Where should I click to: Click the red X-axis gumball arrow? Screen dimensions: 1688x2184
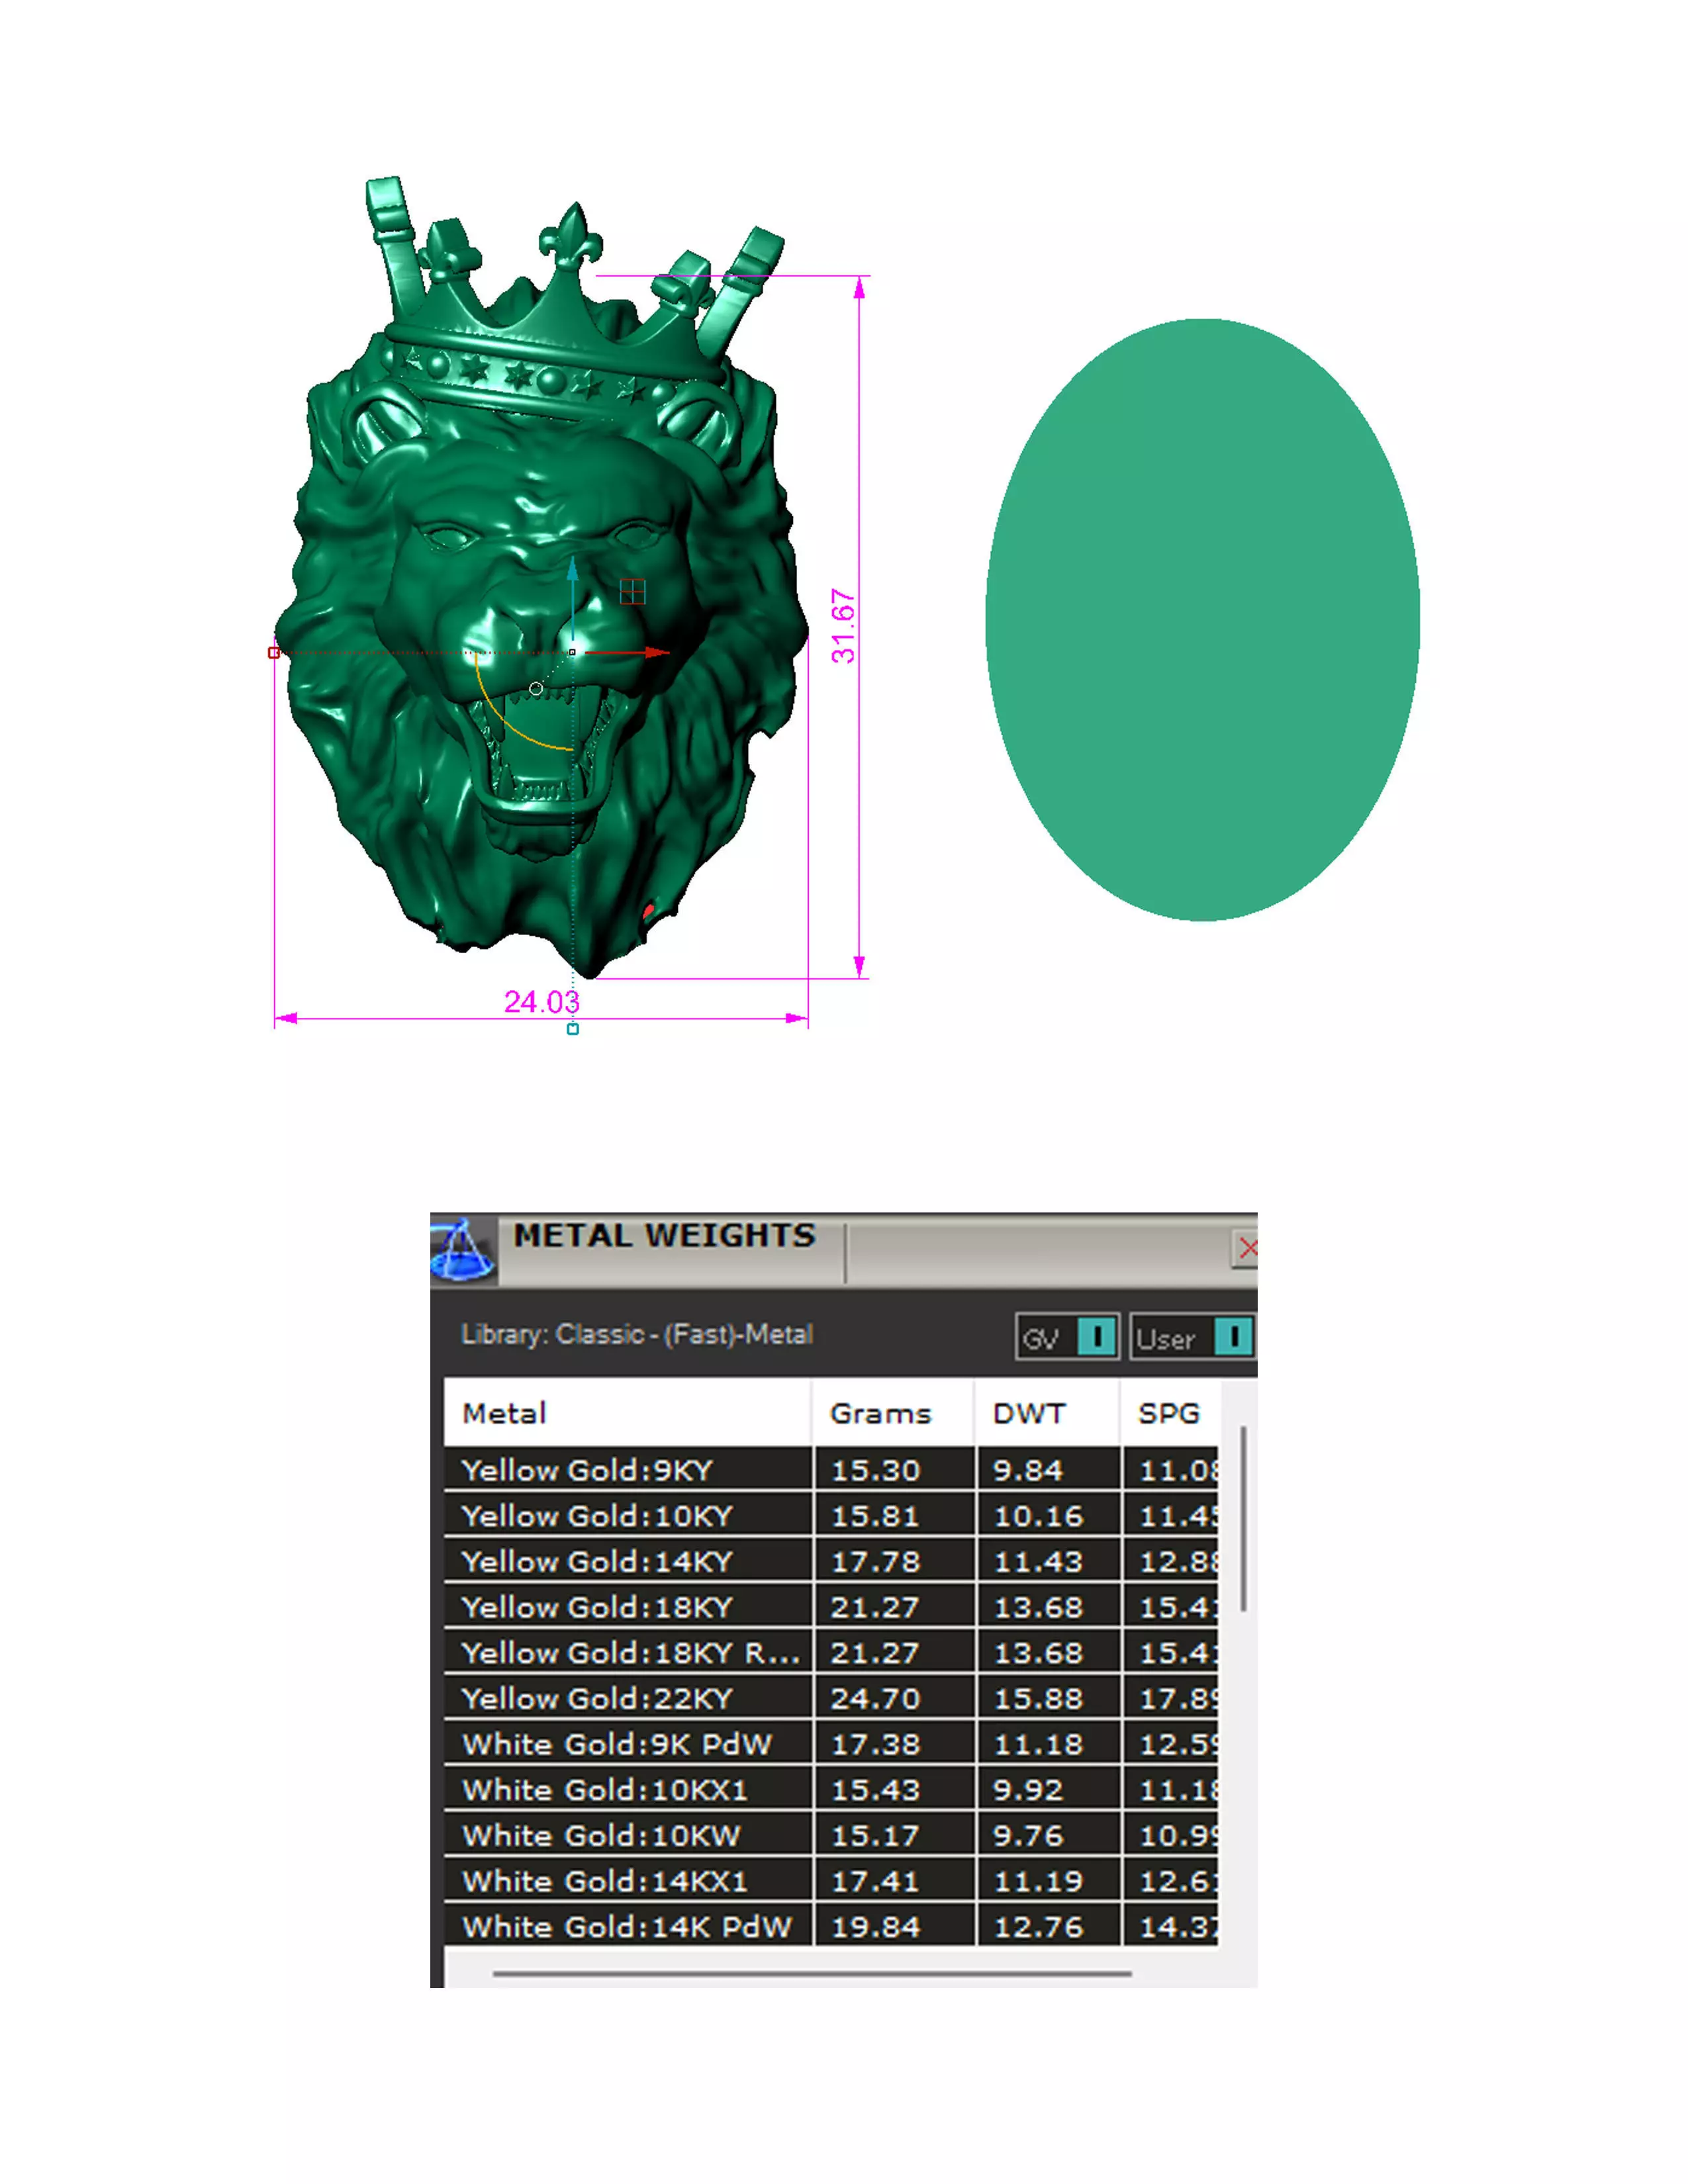point(628,652)
